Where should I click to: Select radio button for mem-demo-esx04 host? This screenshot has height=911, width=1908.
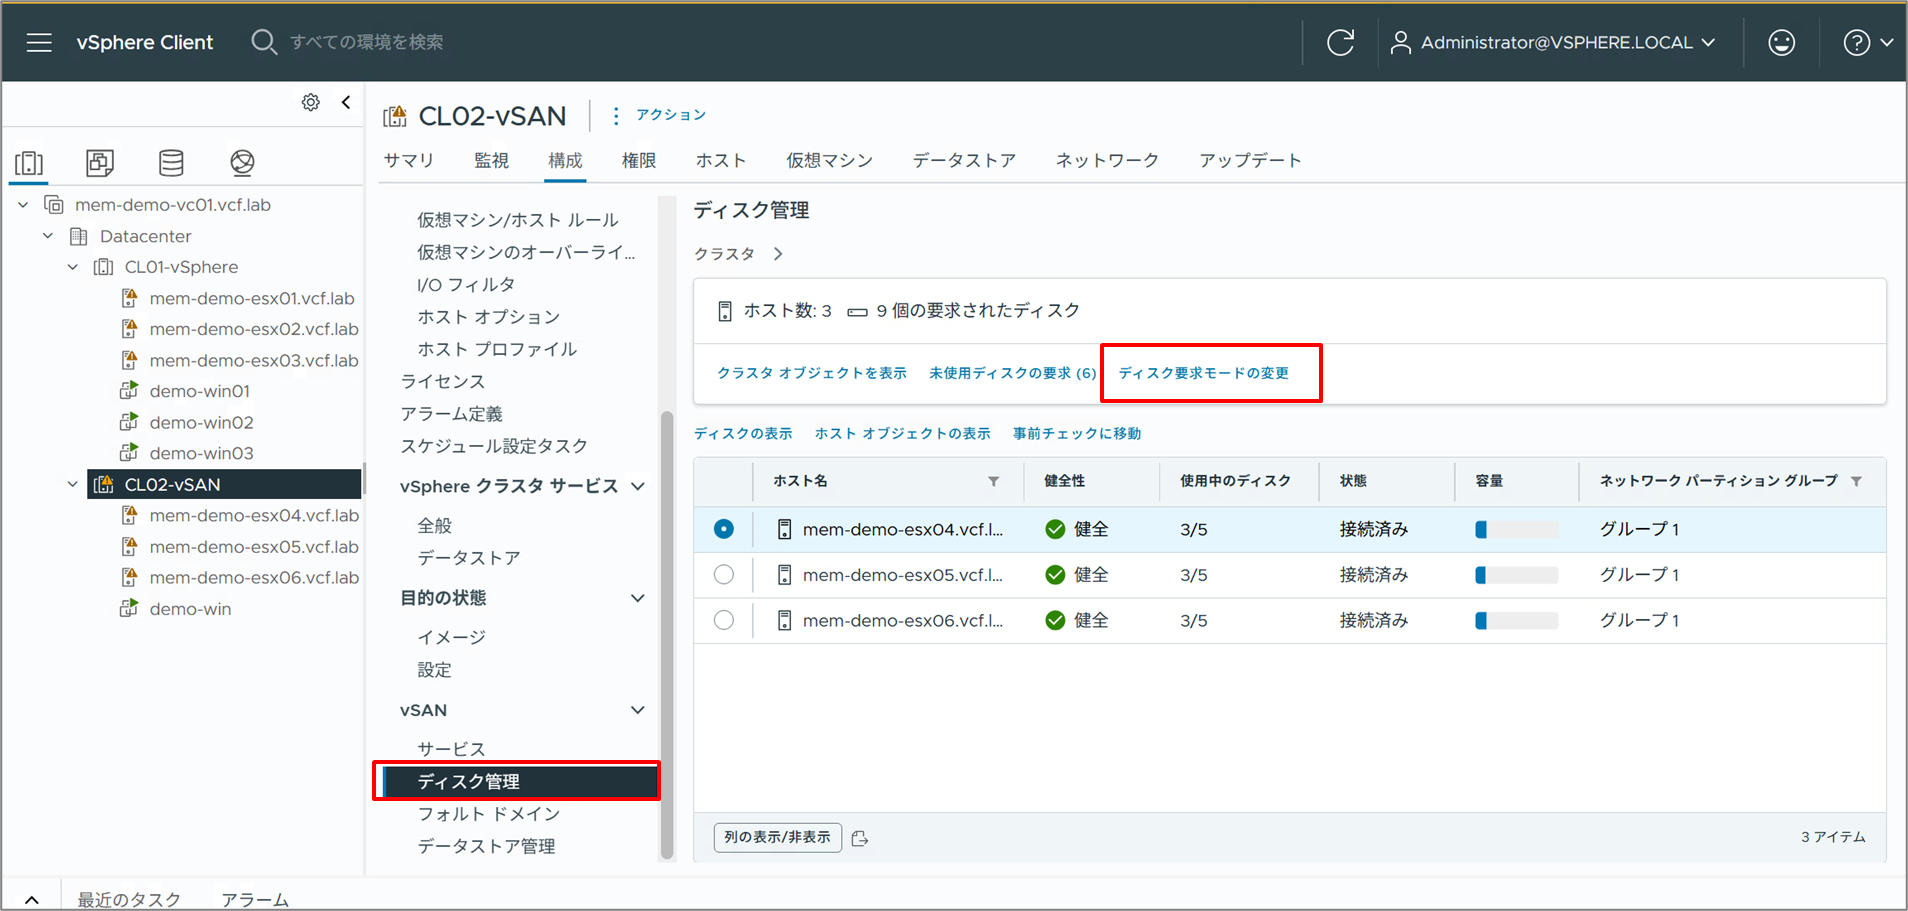[724, 529]
